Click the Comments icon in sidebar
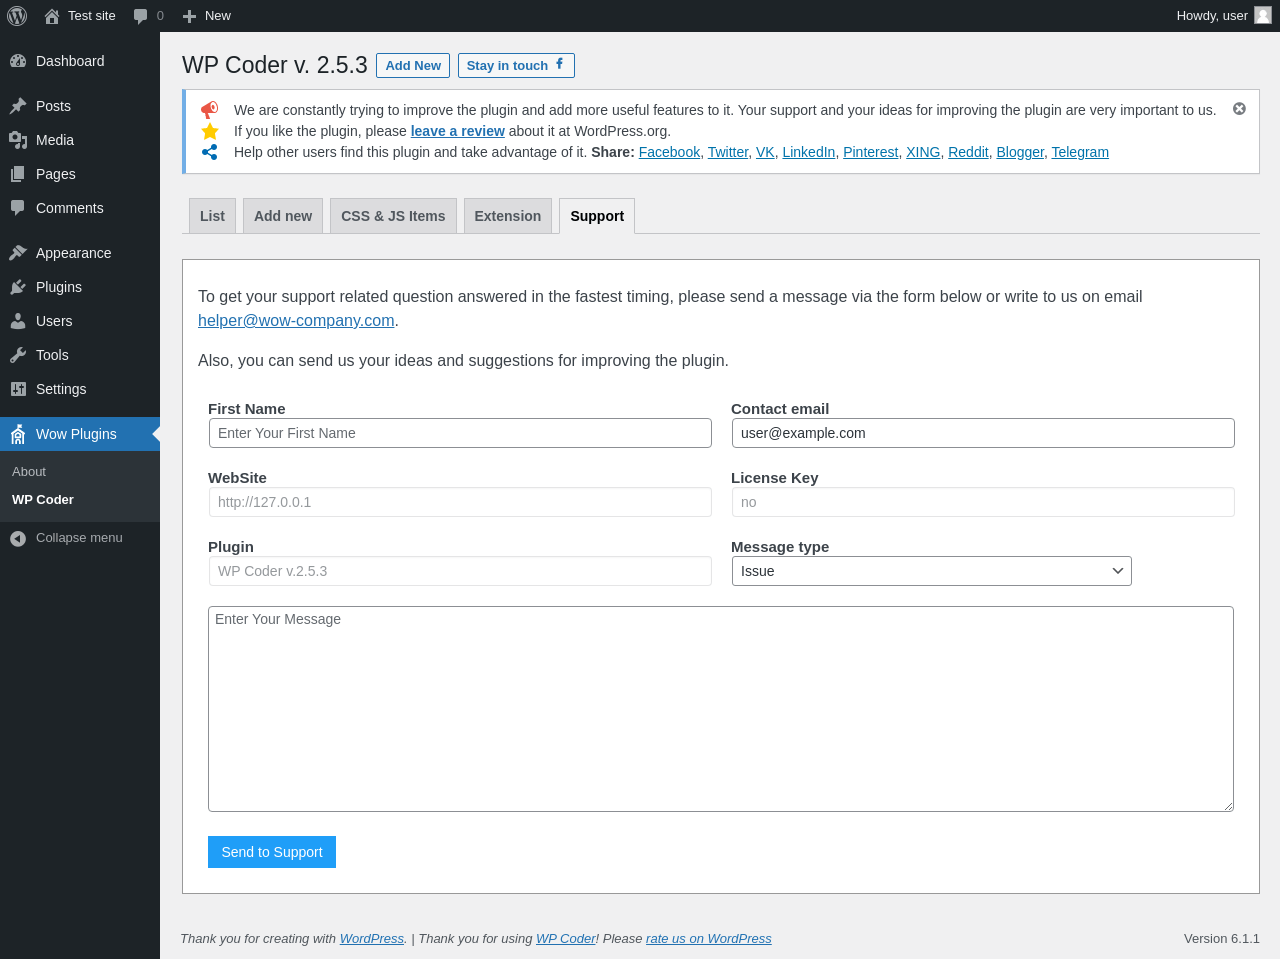The width and height of the screenshot is (1280, 959). point(18,208)
